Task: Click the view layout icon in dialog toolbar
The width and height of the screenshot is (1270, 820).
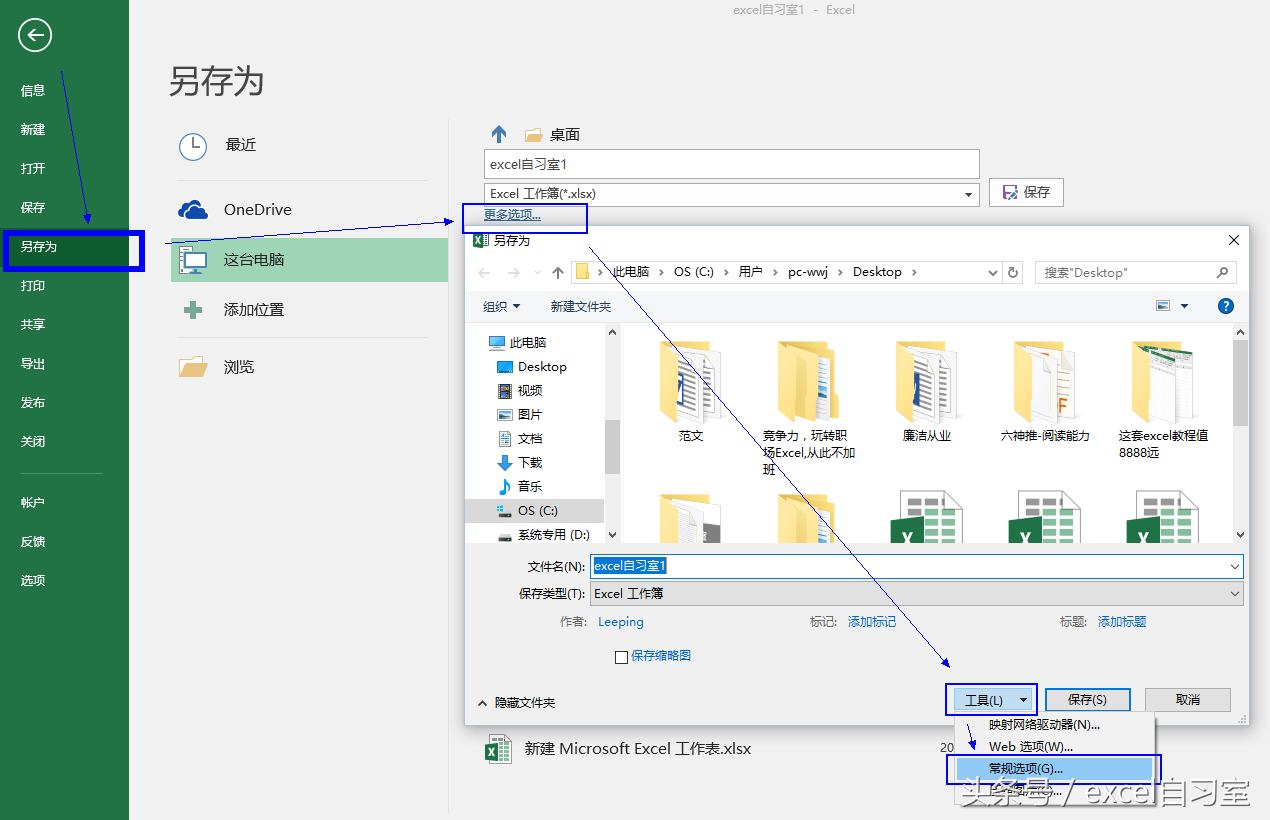Action: [1163, 306]
